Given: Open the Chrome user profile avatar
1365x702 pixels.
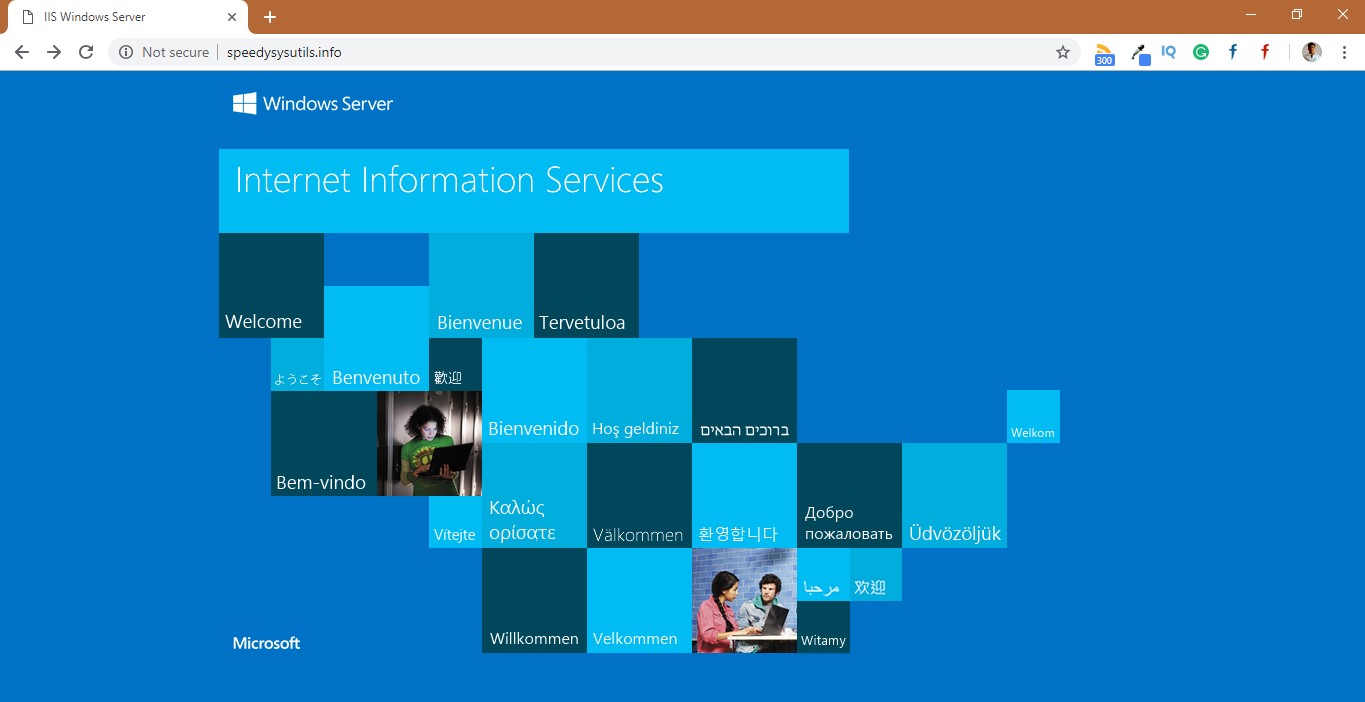Looking at the screenshot, I should (1311, 52).
